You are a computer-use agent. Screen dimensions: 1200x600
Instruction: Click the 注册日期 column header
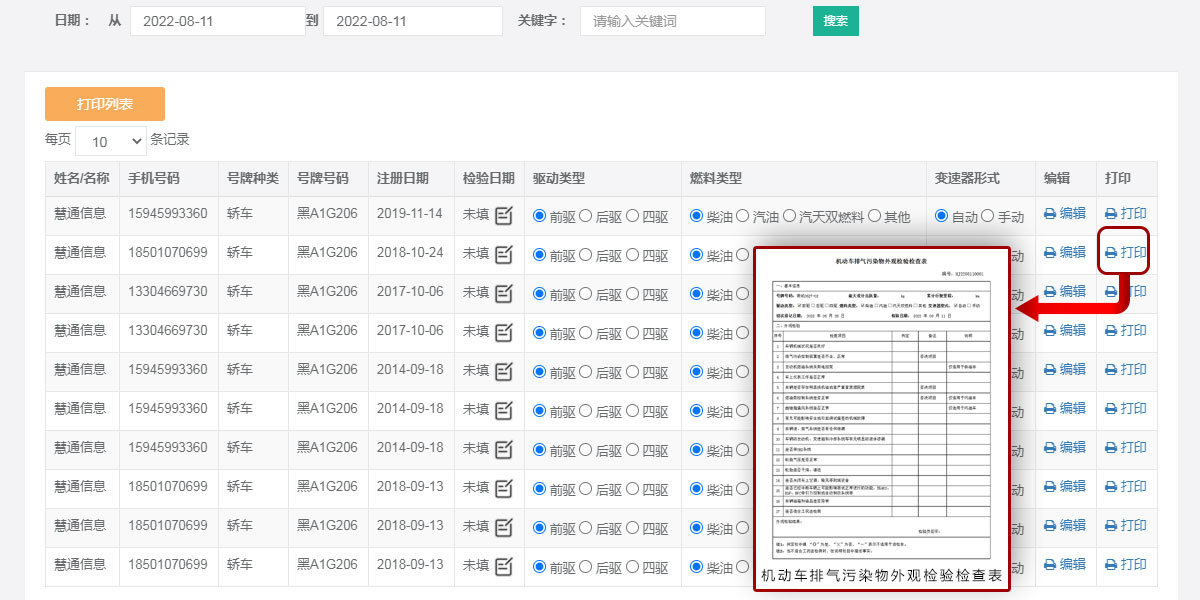click(402, 178)
